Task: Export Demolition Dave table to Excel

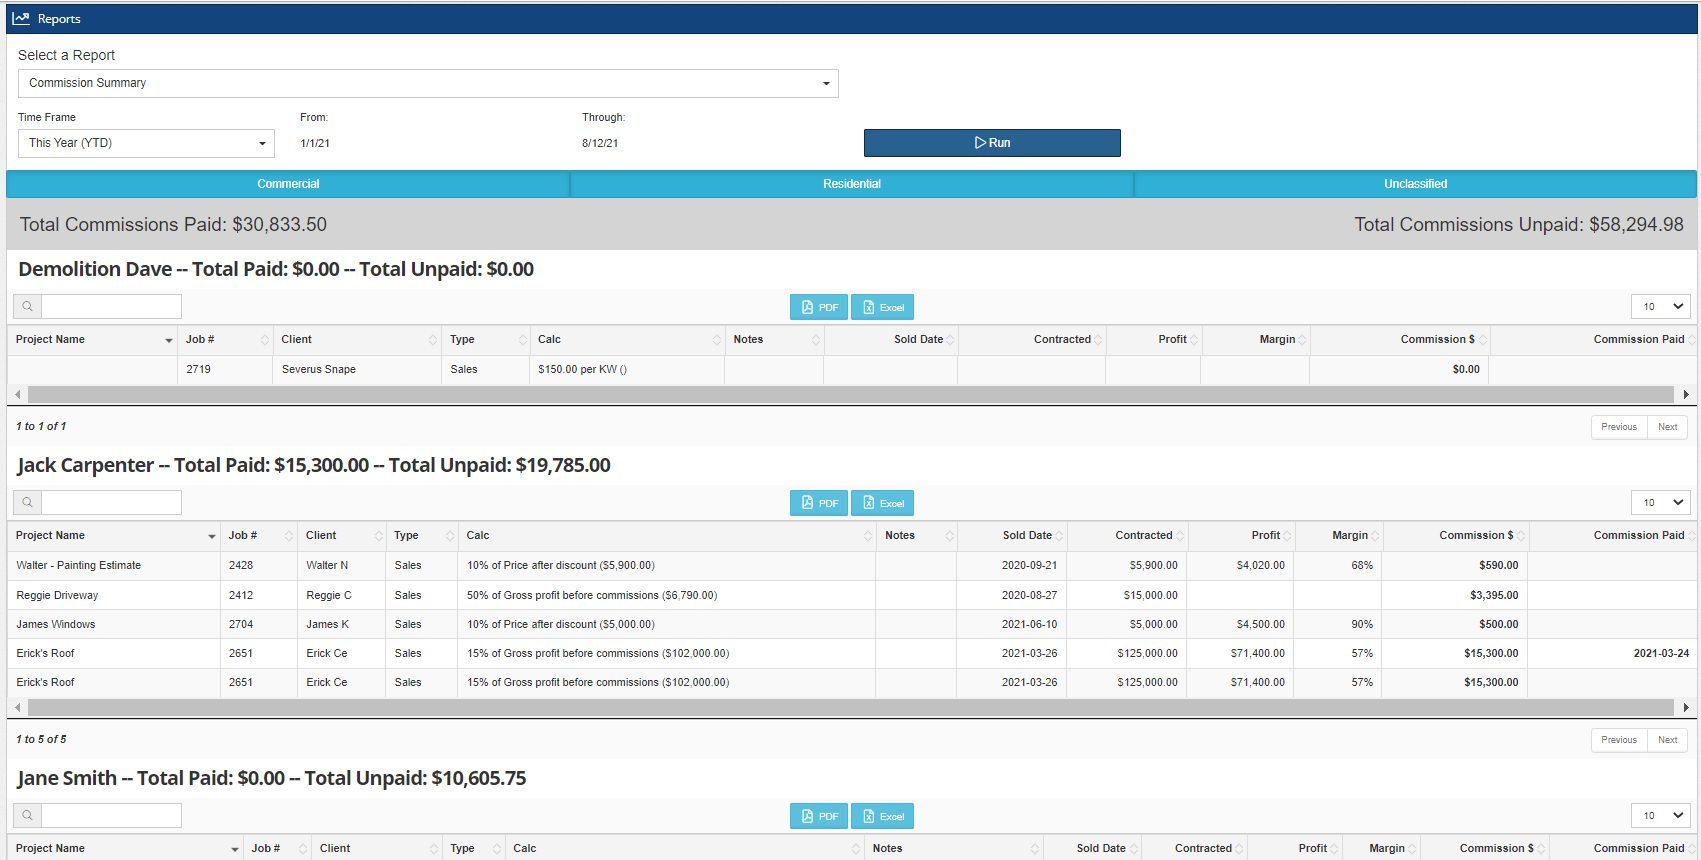Action: [882, 307]
